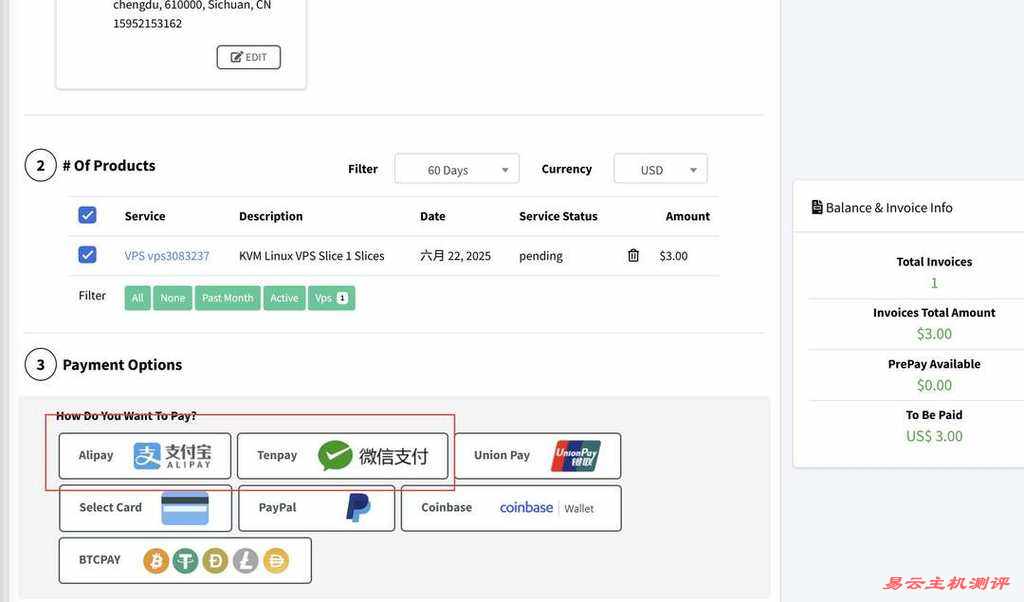Click the Total Invoices count 1
Viewport: 1024px width, 602px height.
934,283
